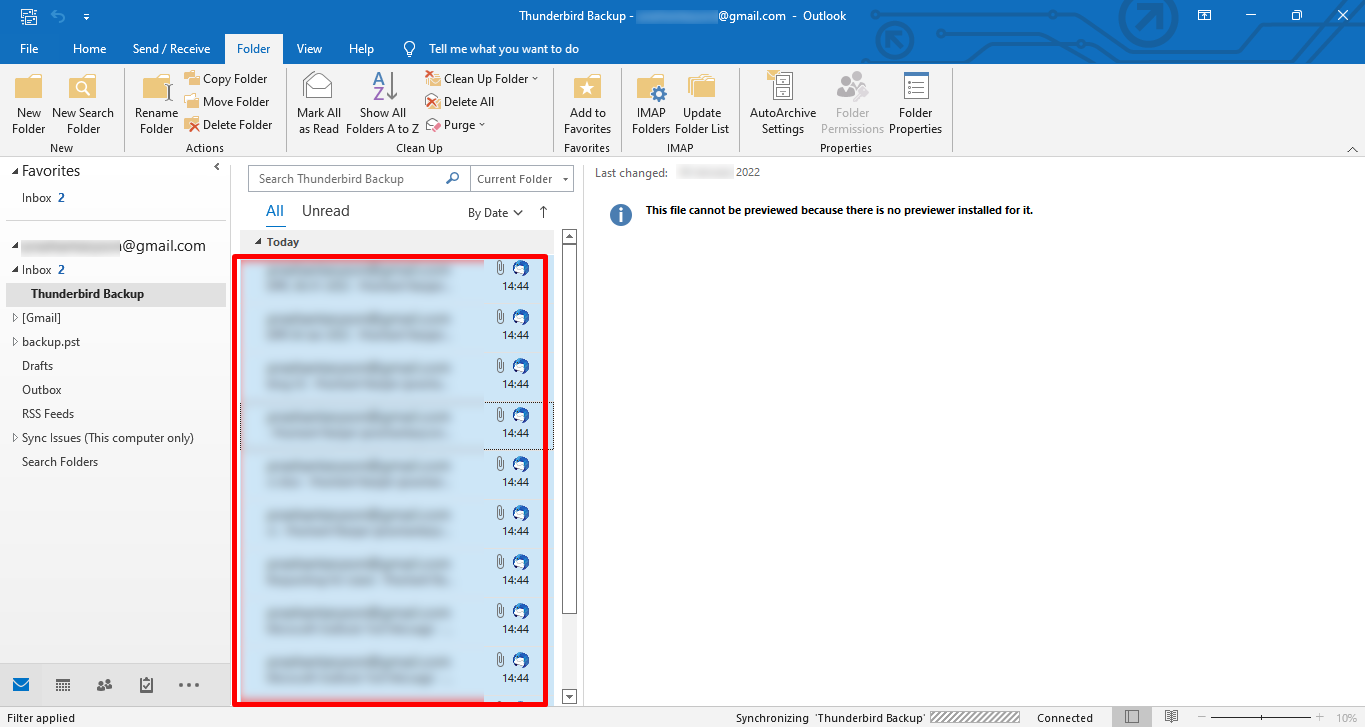Click the Ribbon Display Options button

(1205, 15)
